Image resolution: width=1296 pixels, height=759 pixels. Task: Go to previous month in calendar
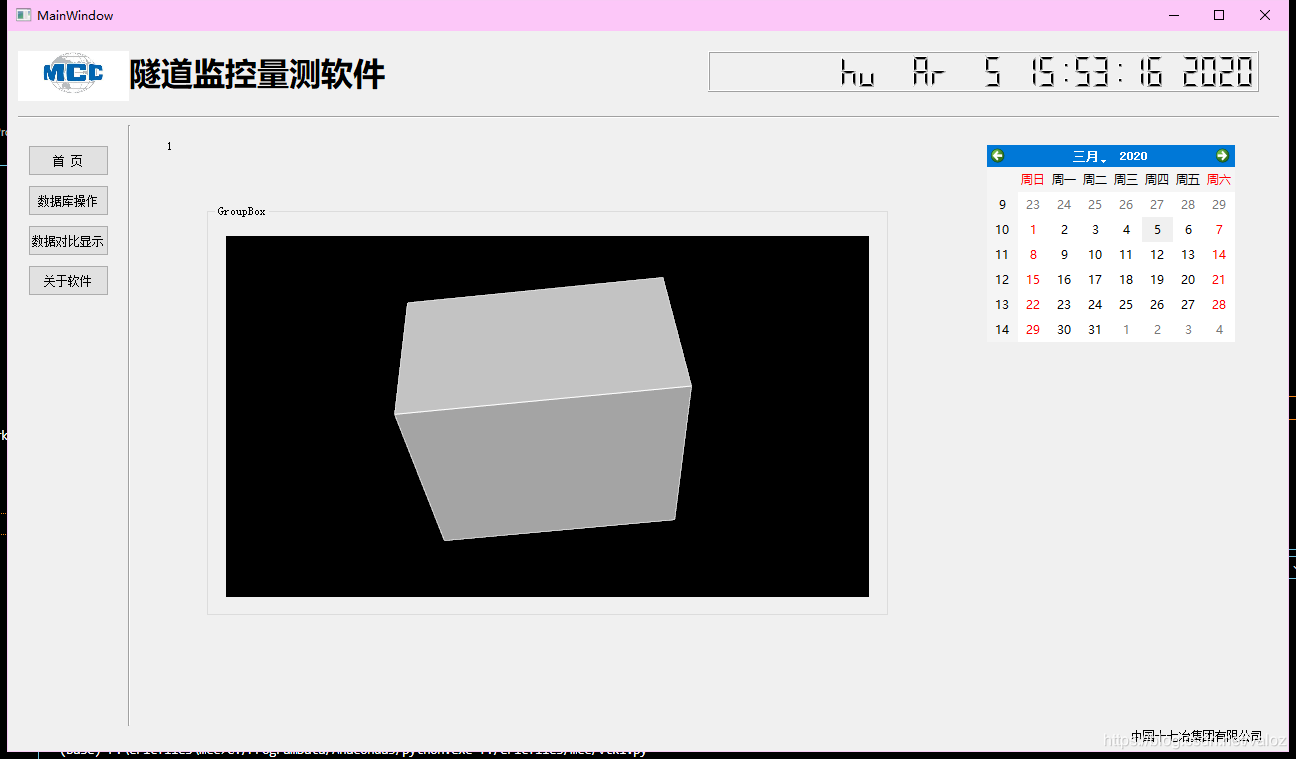click(997, 156)
